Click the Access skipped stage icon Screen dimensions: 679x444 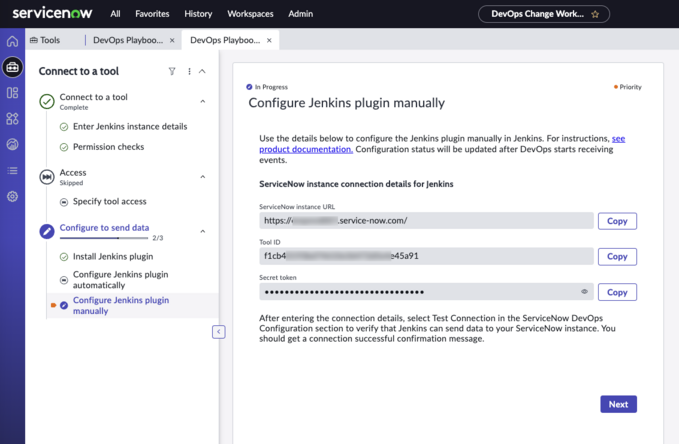(x=47, y=177)
